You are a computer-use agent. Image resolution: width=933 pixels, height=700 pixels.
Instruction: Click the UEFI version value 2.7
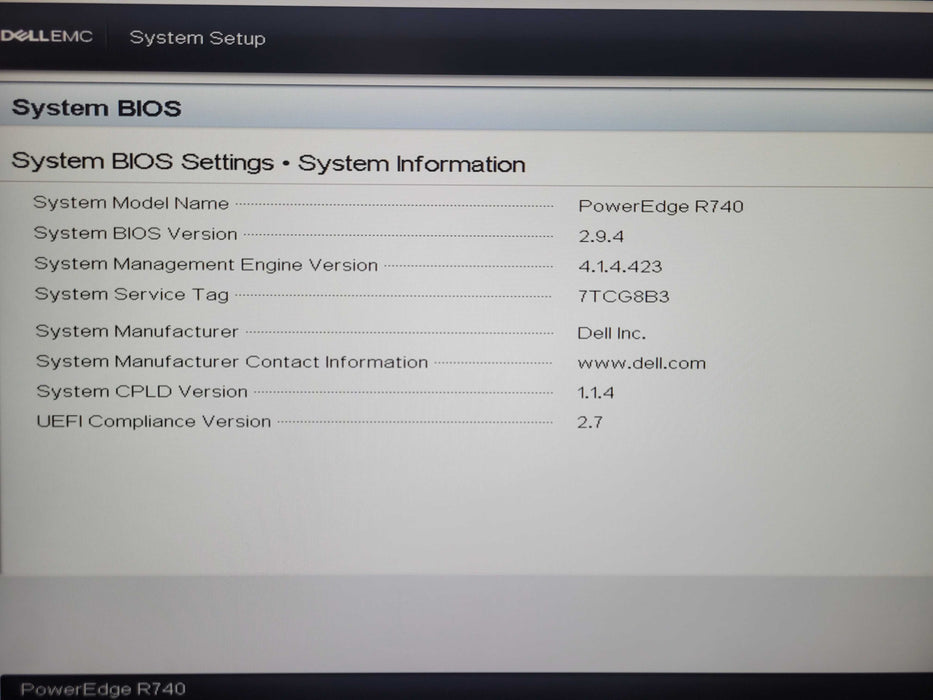(590, 422)
